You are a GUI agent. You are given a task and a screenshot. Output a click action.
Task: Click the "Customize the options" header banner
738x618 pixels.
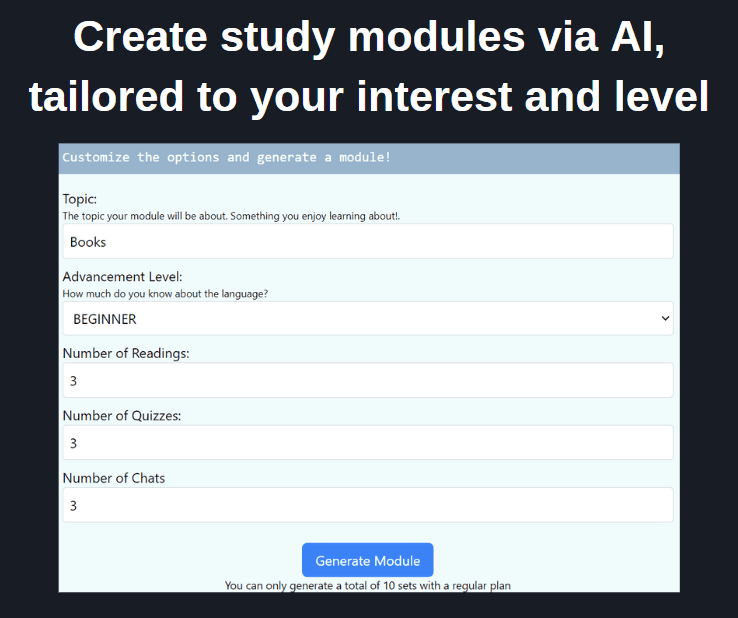(227, 158)
